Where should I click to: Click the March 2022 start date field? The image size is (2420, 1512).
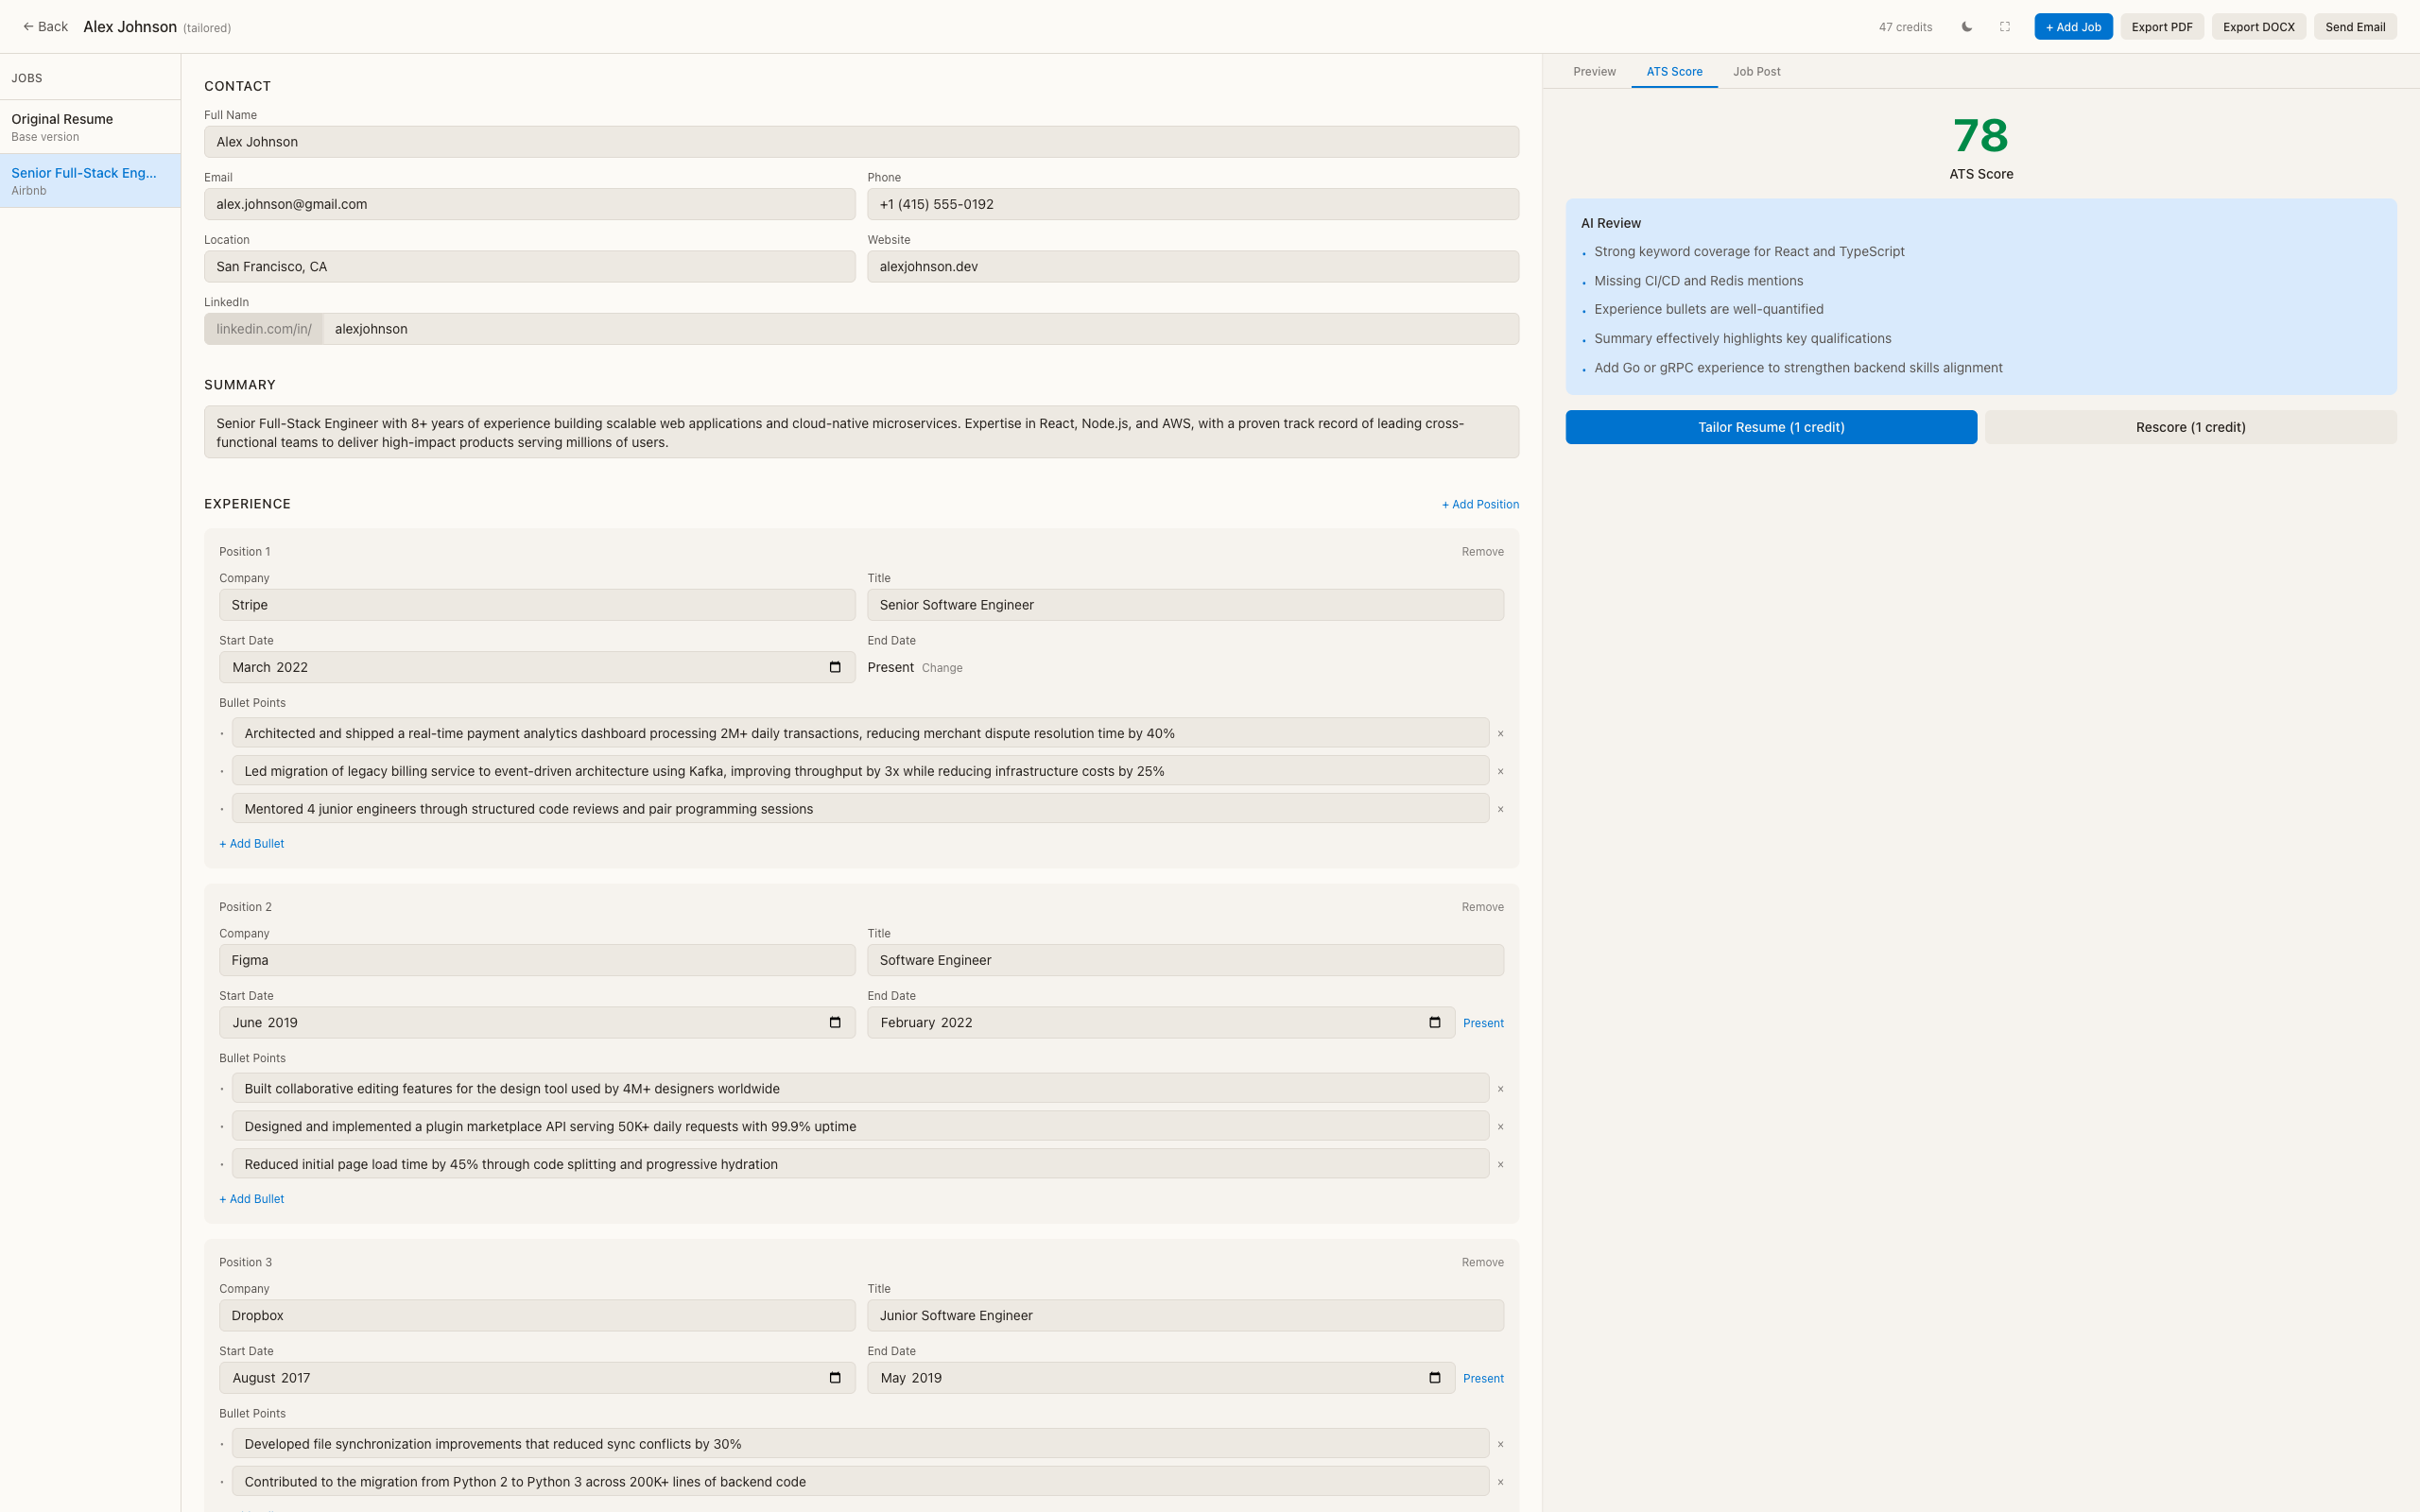[537, 667]
